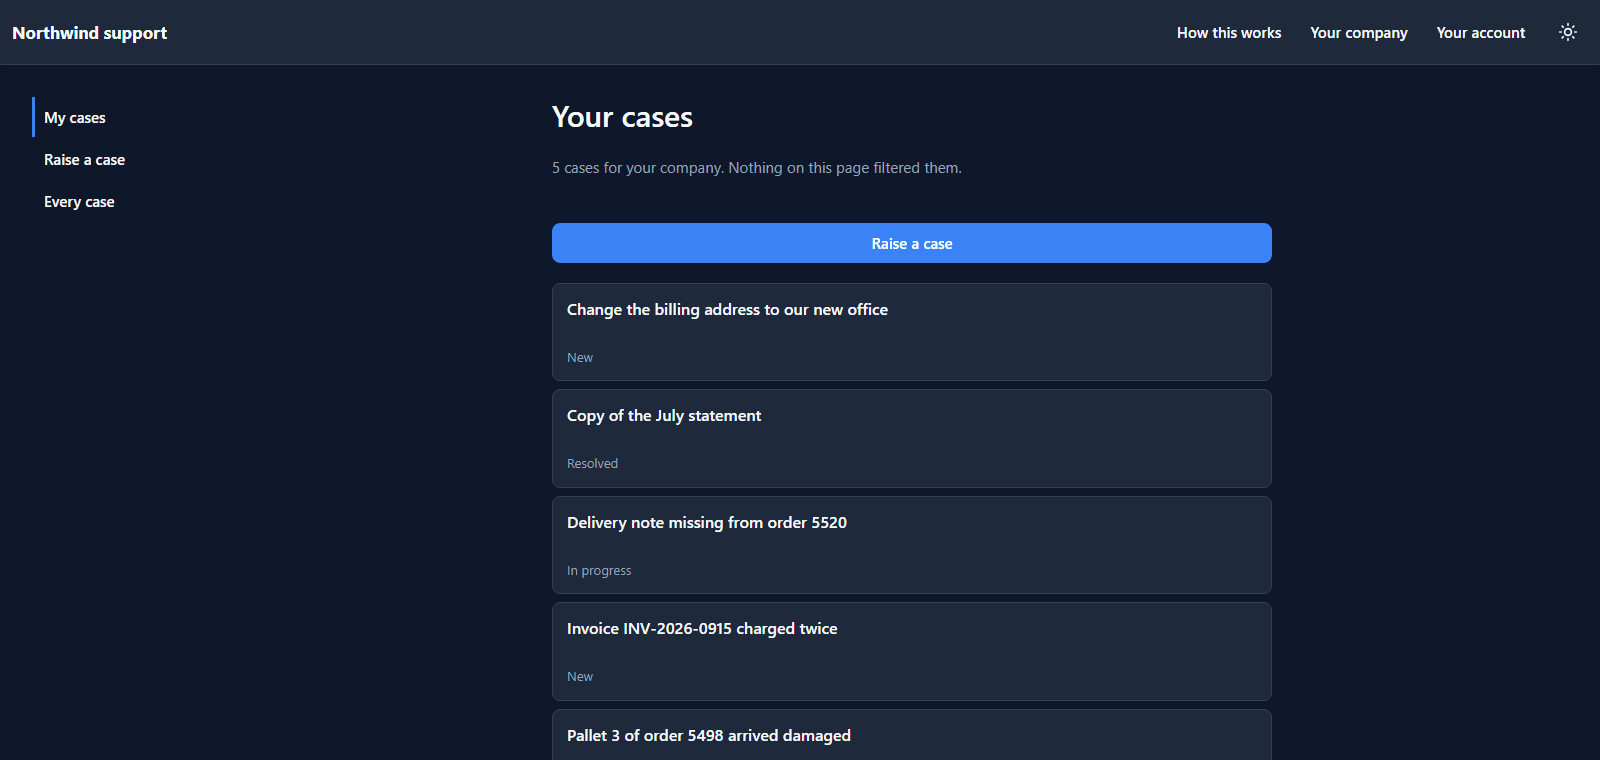This screenshot has width=1600, height=760.
Task: Select My cases in sidebar
Action: (75, 118)
